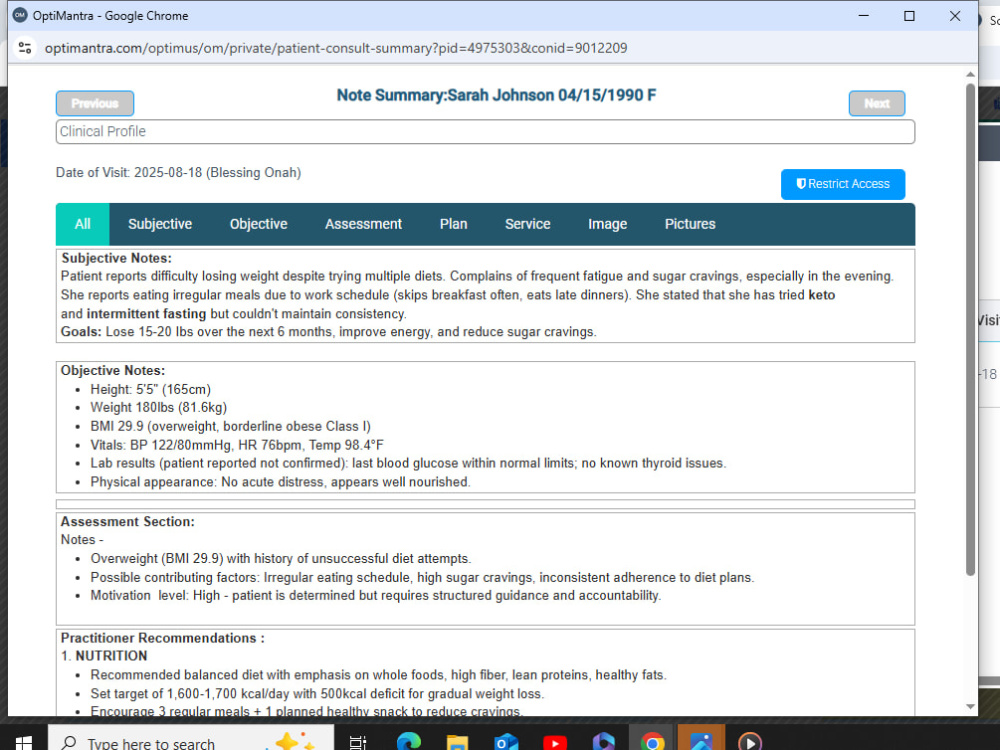Click the Previous note button
This screenshot has height=750, width=1000.
[94, 103]
